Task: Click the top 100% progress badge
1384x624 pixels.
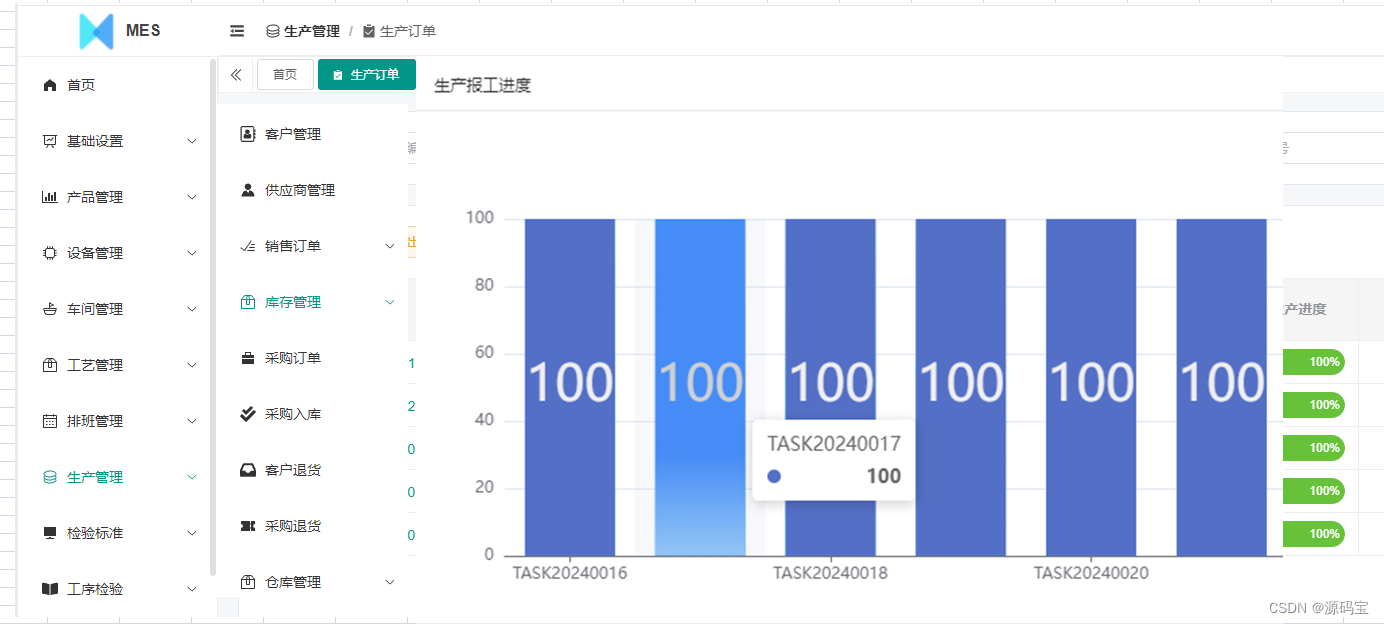Action: (1314, 361)
